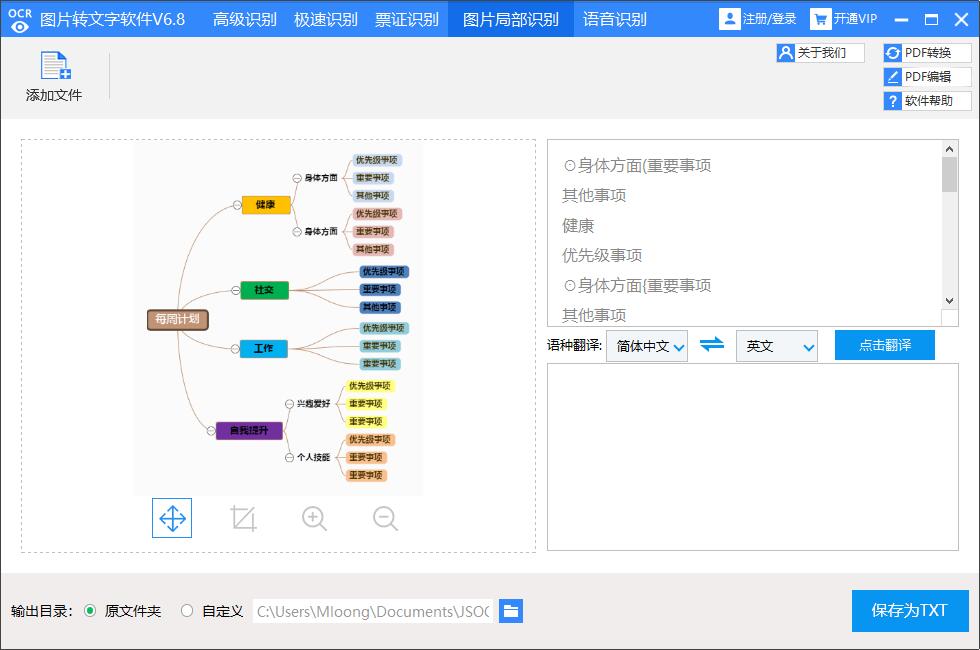
Task: Click the 添加文件 label
Action: [x=54, y=95]
